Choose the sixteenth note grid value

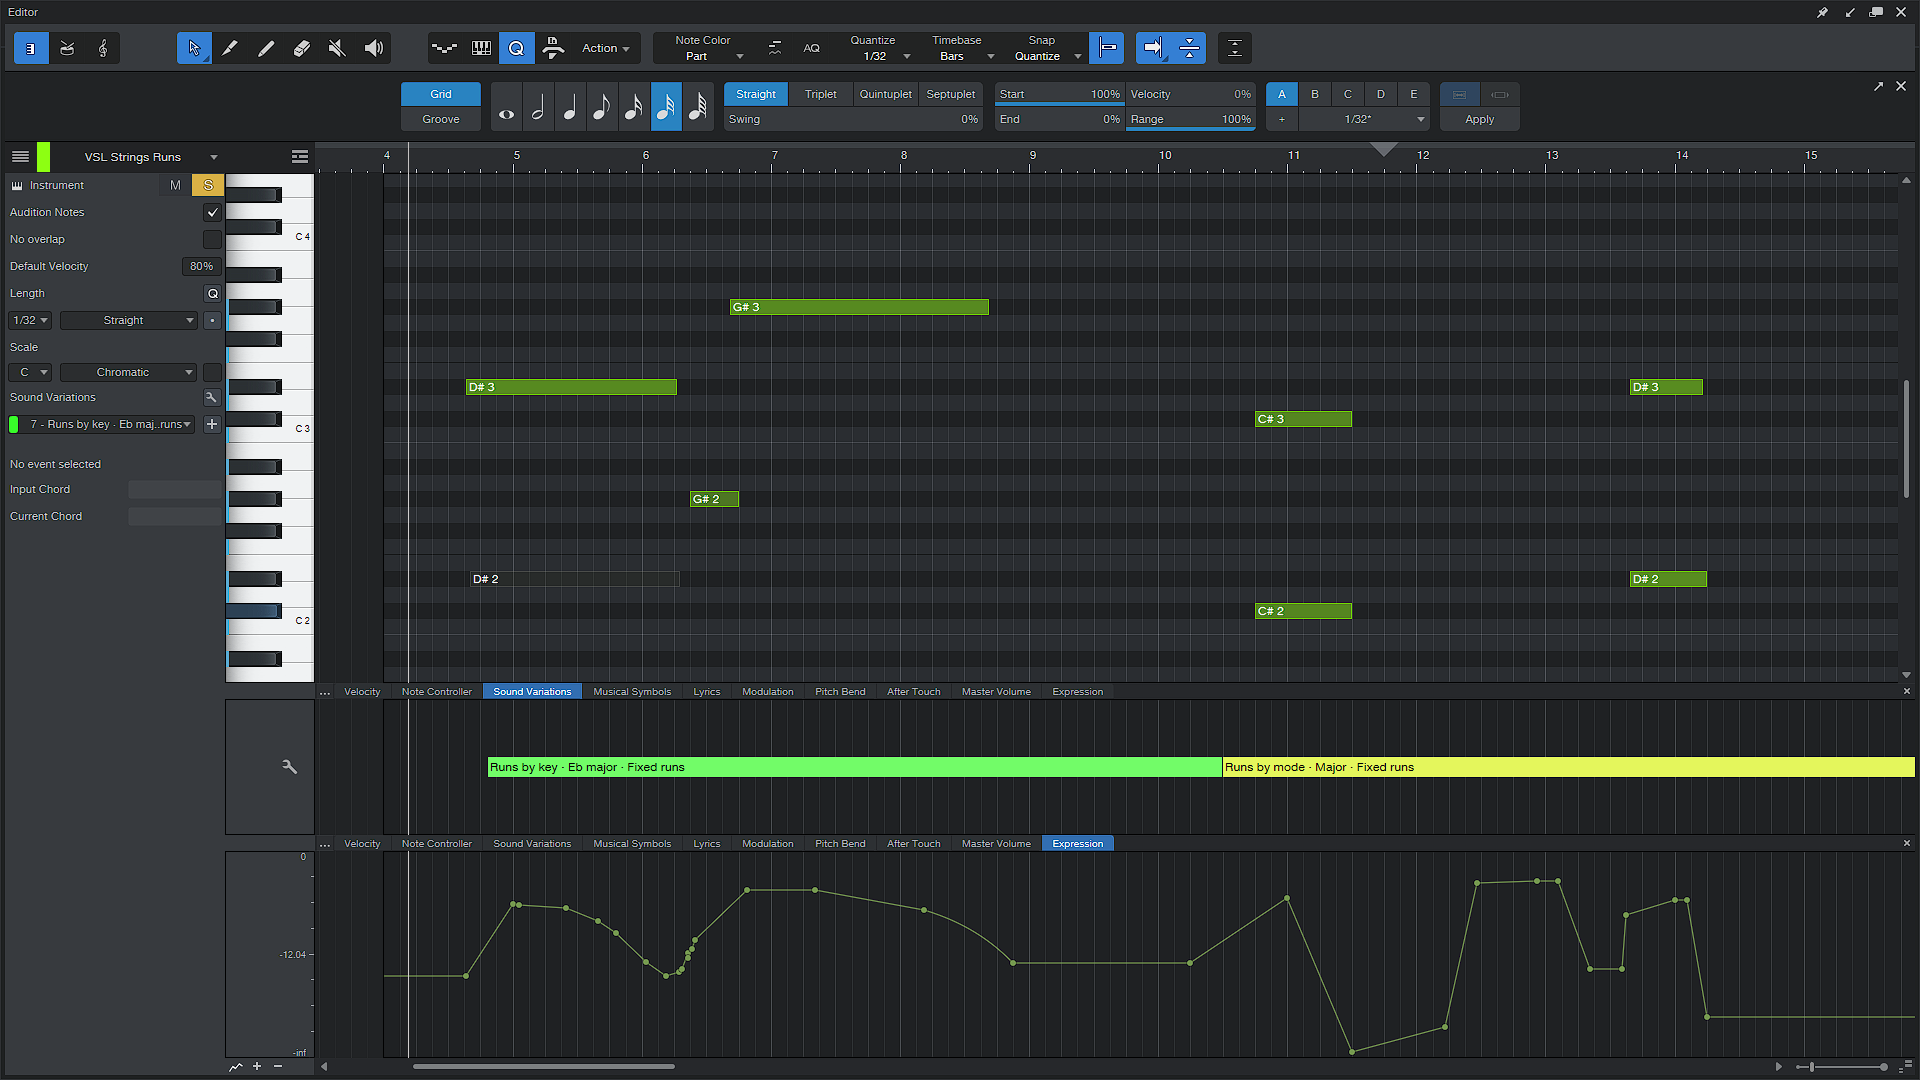click(634, 107)
